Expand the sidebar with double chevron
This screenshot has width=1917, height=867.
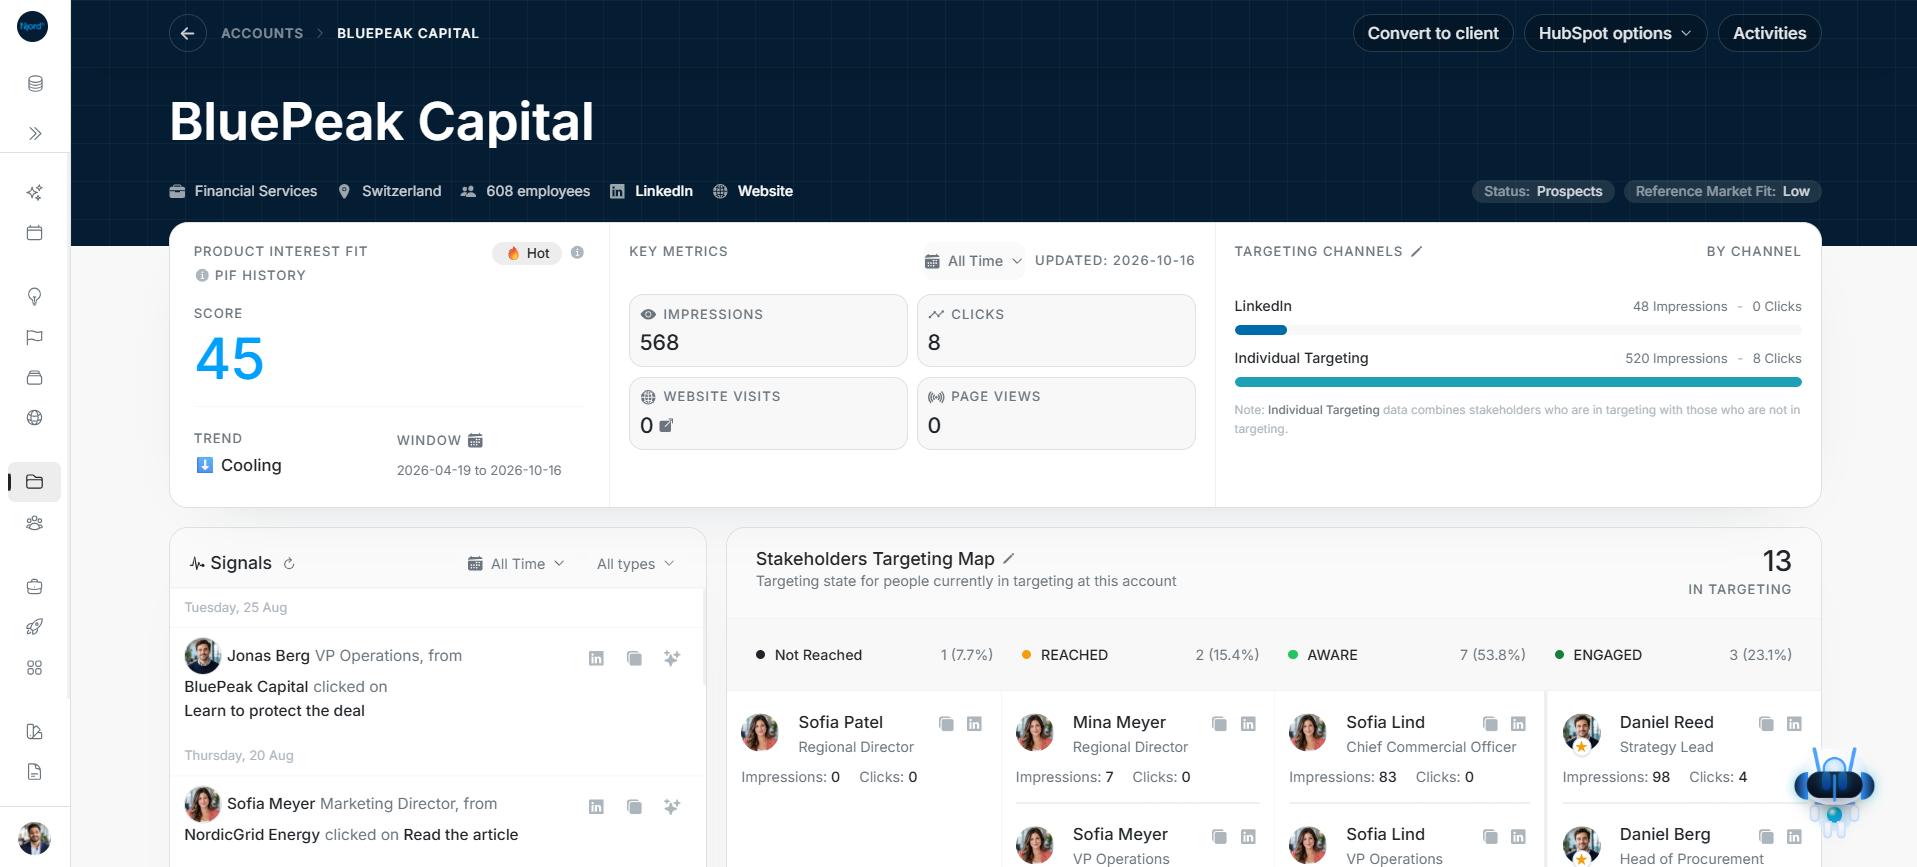[x=35, y=133]
